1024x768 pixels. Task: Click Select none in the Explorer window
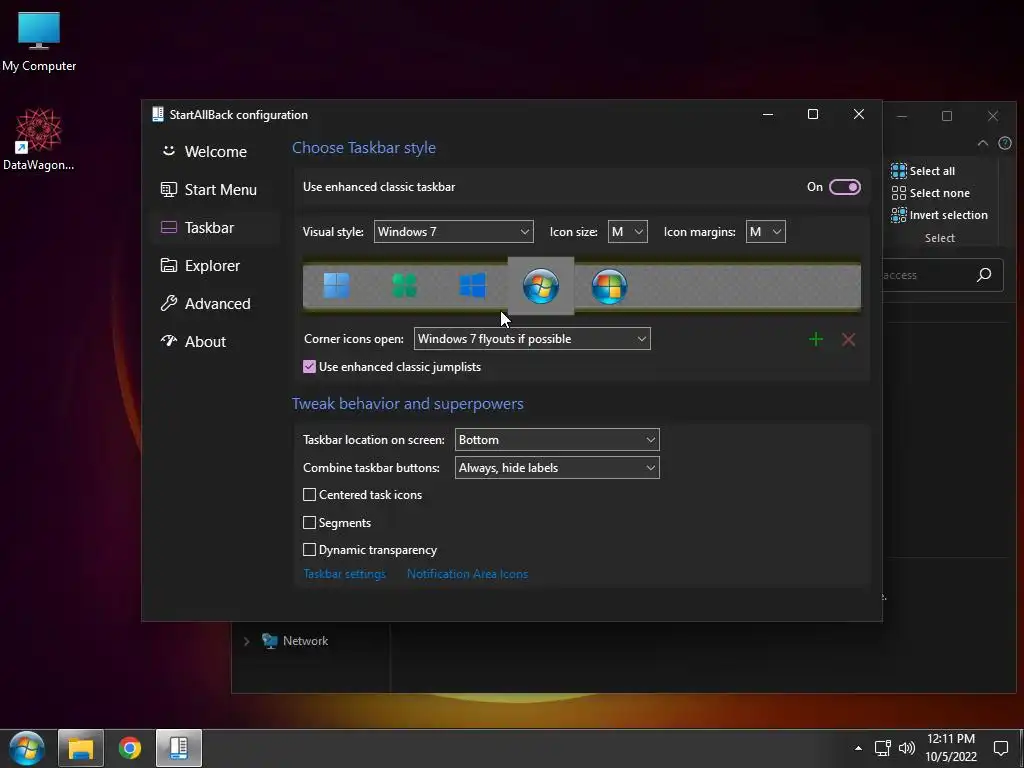pyautogui.click(x=931, y=193)
